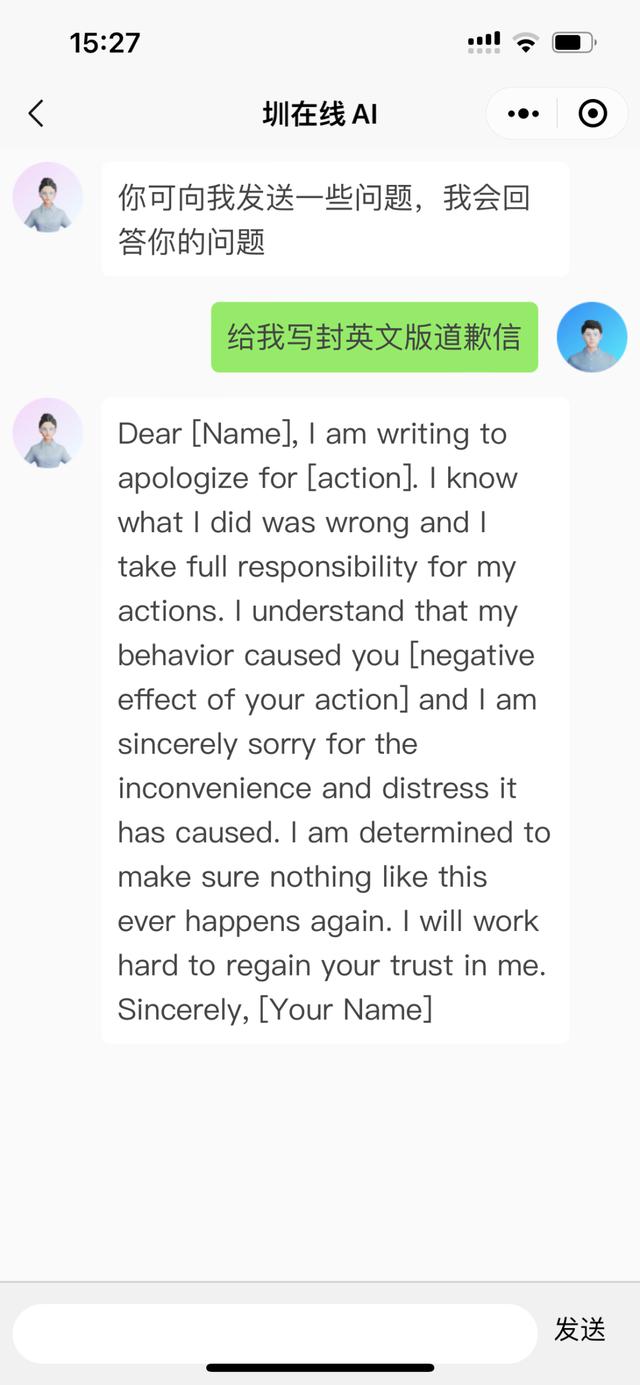640x1385 pixels.
Task: Tap the [Your Name] placeholder text
Action: (345, 1008)
